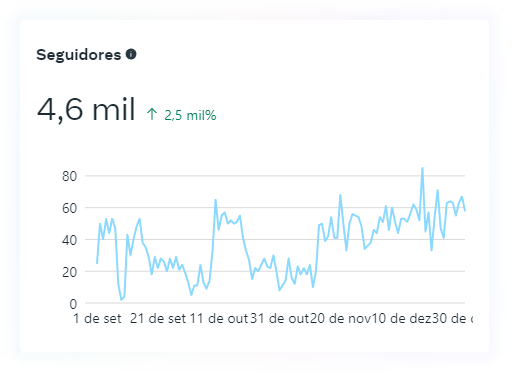Click the 20 de nov axis label
This screenshot has height=392, width=529.
coord(340,318)
